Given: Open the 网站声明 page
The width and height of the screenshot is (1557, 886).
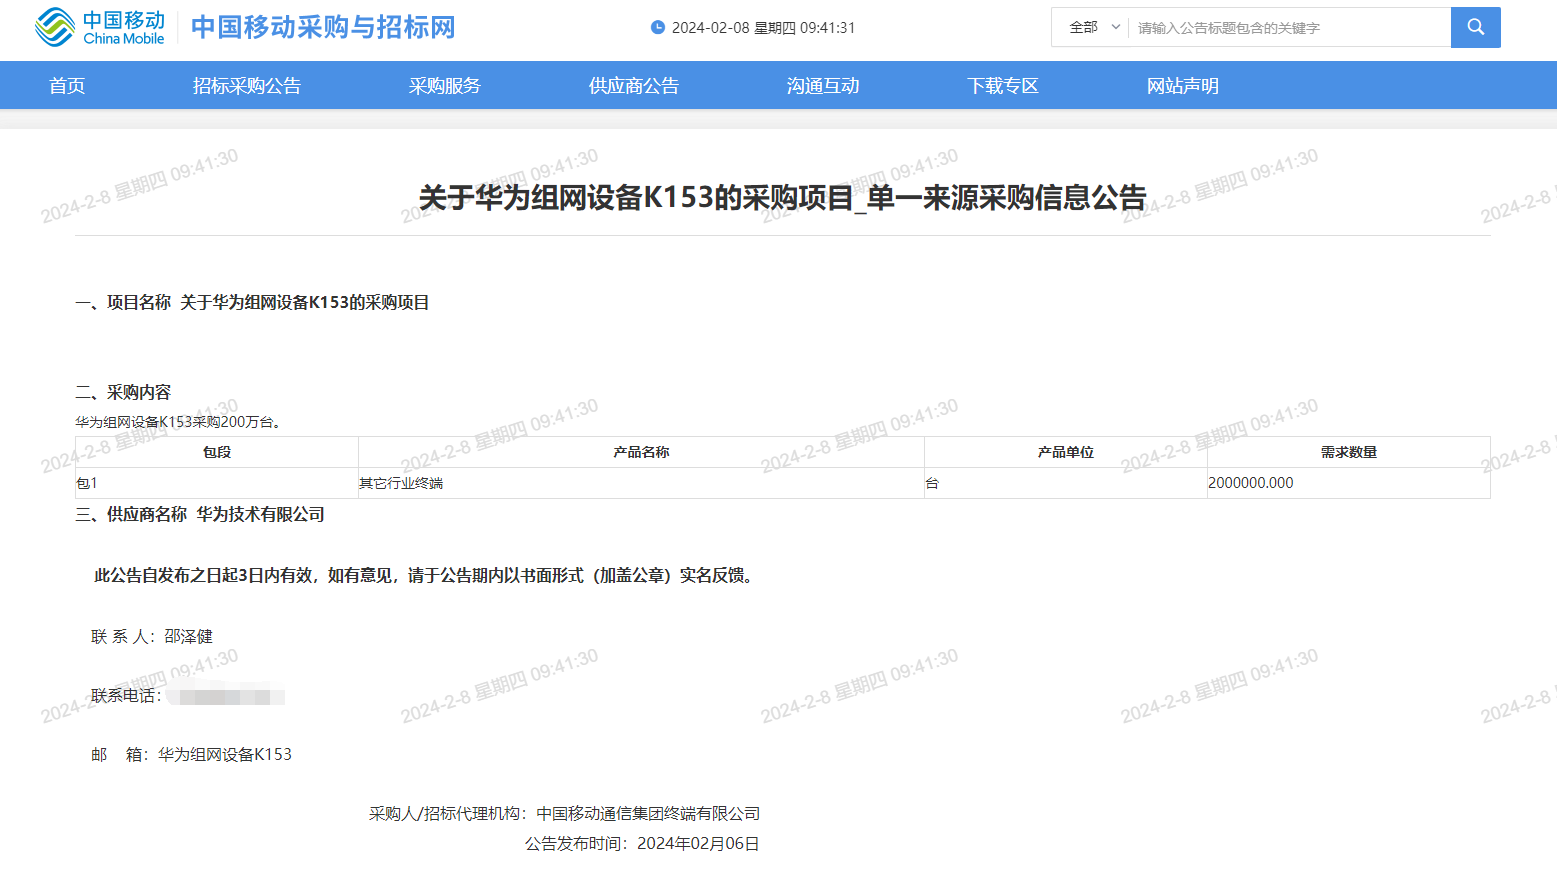Looking at the screenshot, I should coord(1183,86).
